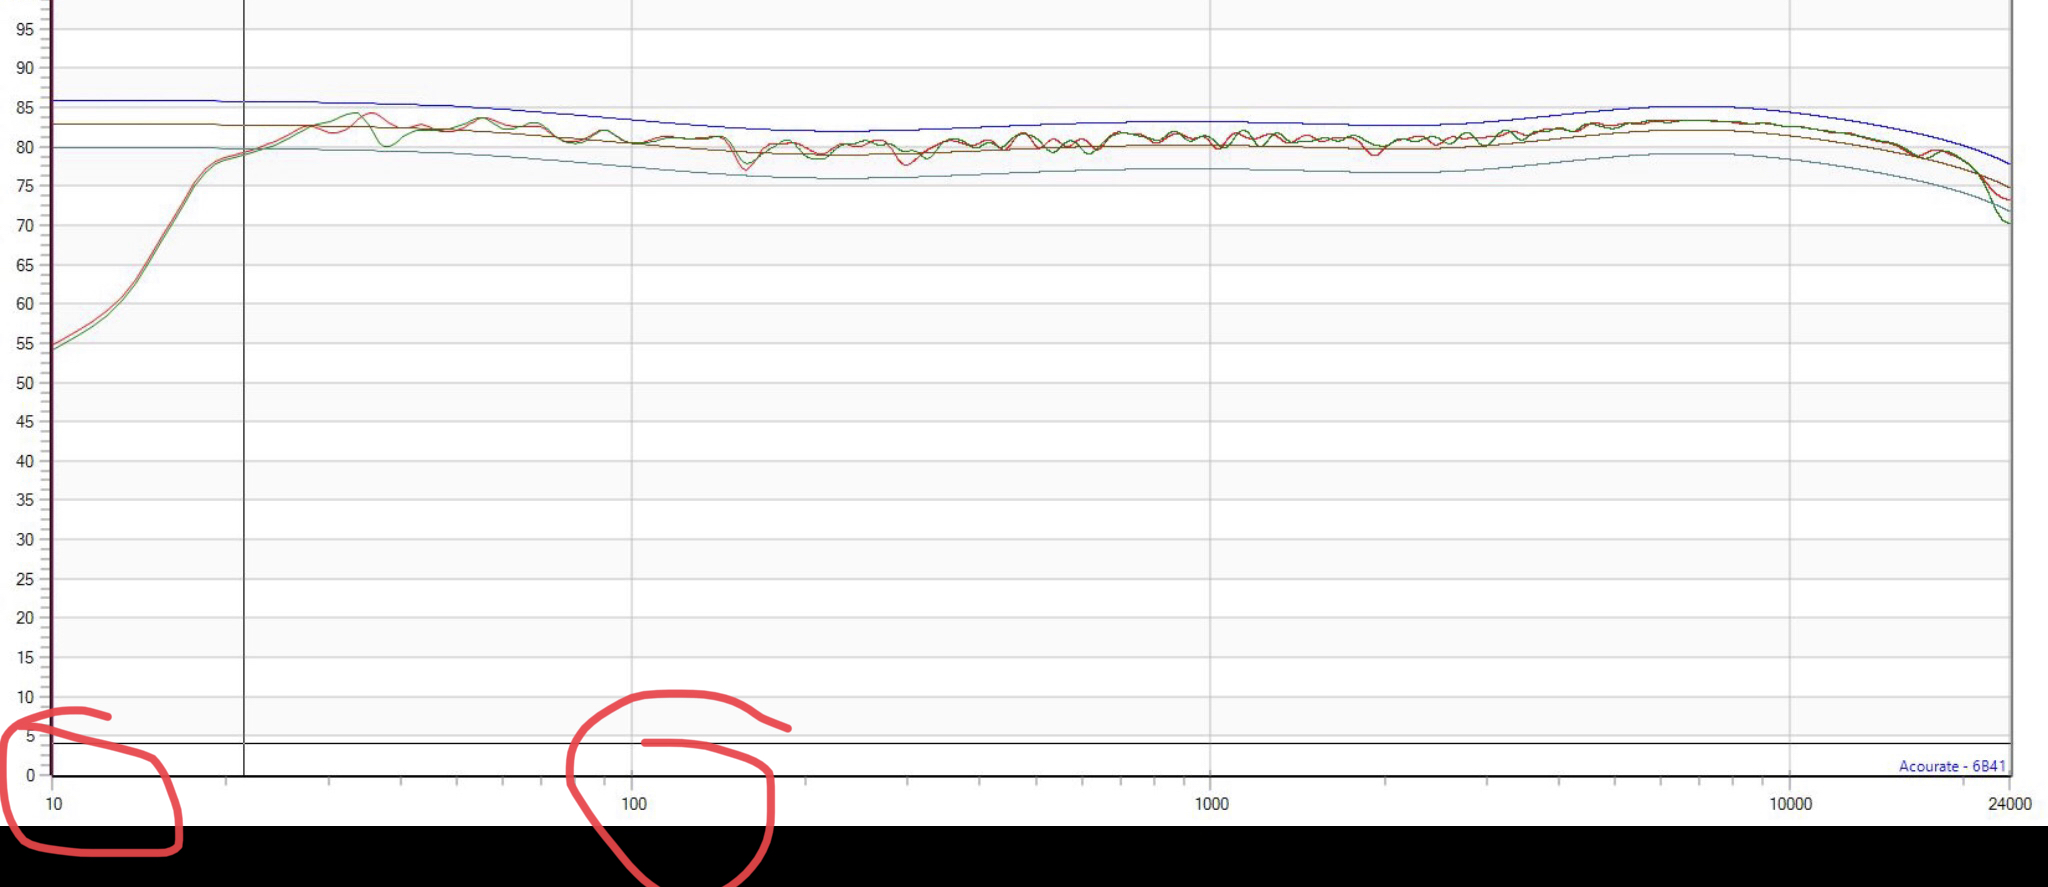Click the 100 Hz frequency axis label
Screen dimensions: 2048x887
click(634, 804)
